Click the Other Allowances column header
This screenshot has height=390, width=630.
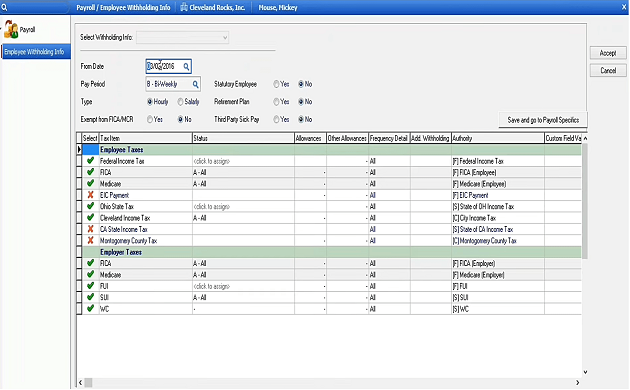347,138
